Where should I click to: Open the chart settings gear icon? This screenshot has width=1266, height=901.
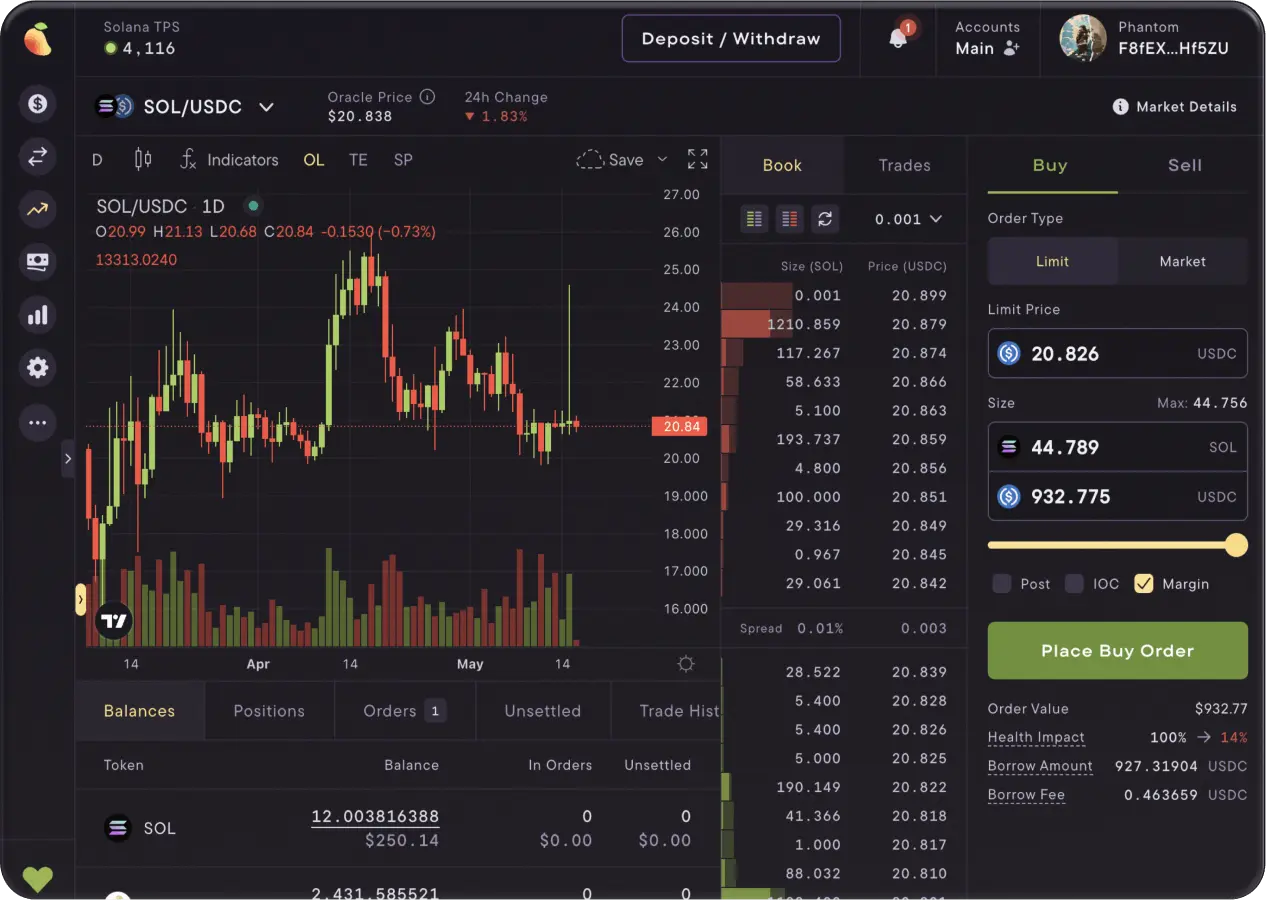pos(686,663)
